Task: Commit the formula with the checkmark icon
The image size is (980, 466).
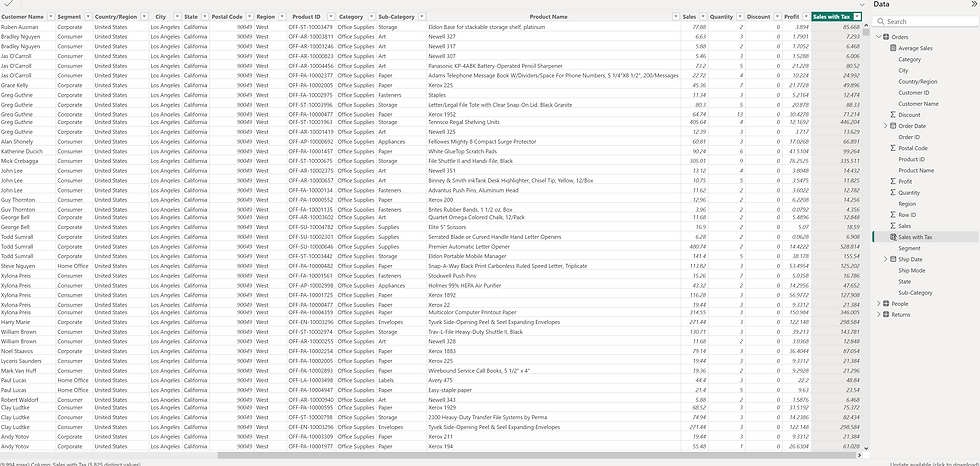Action: [x=9, y=4]
